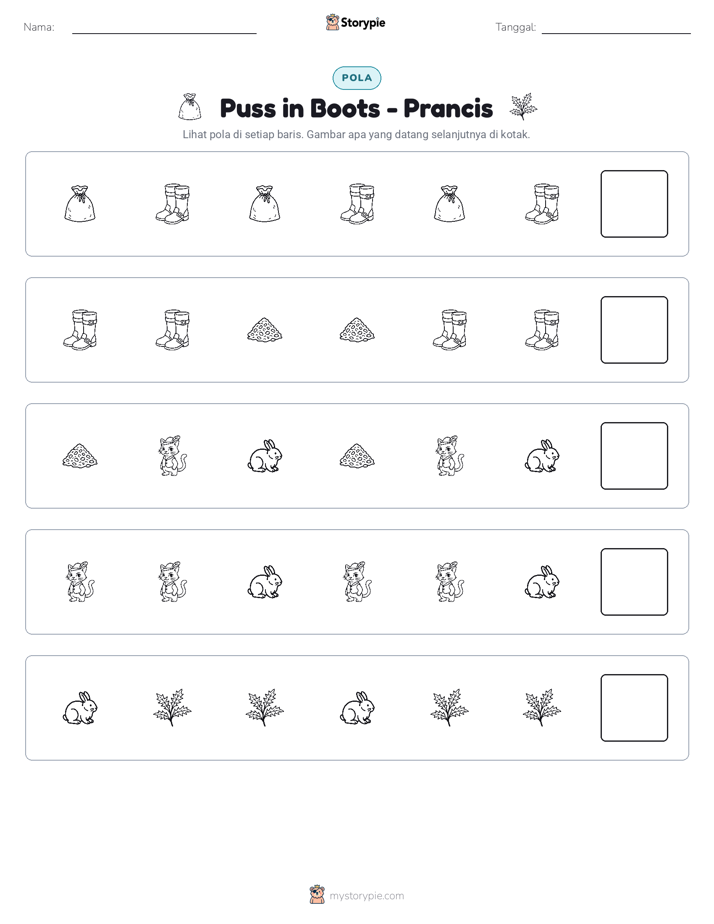
Task: Click the first sack in row one
Action: tap(80, 204)
